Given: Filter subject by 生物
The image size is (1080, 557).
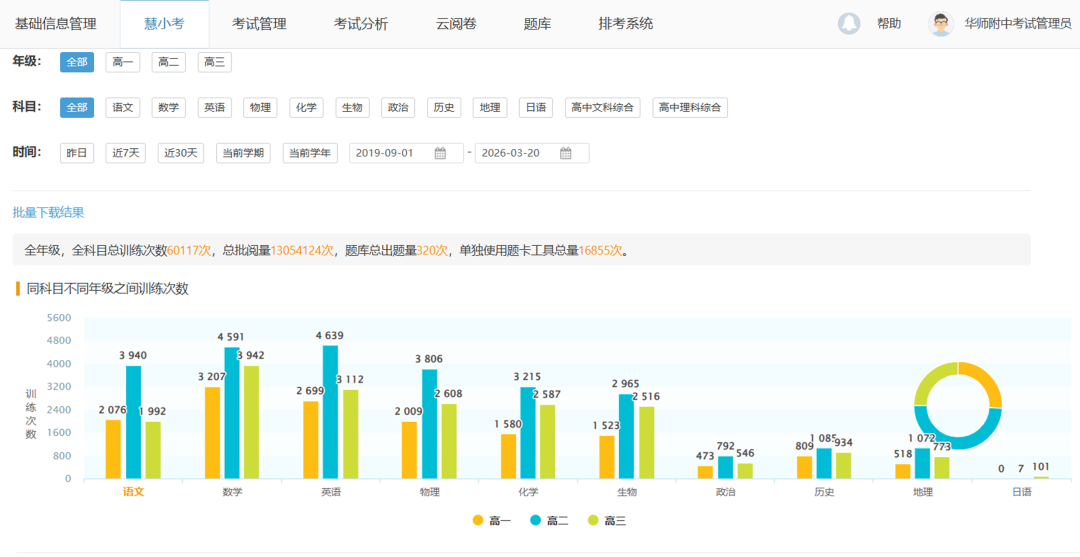Looking at the screenshot, I should pyautogui.click(x=353, y=107).
